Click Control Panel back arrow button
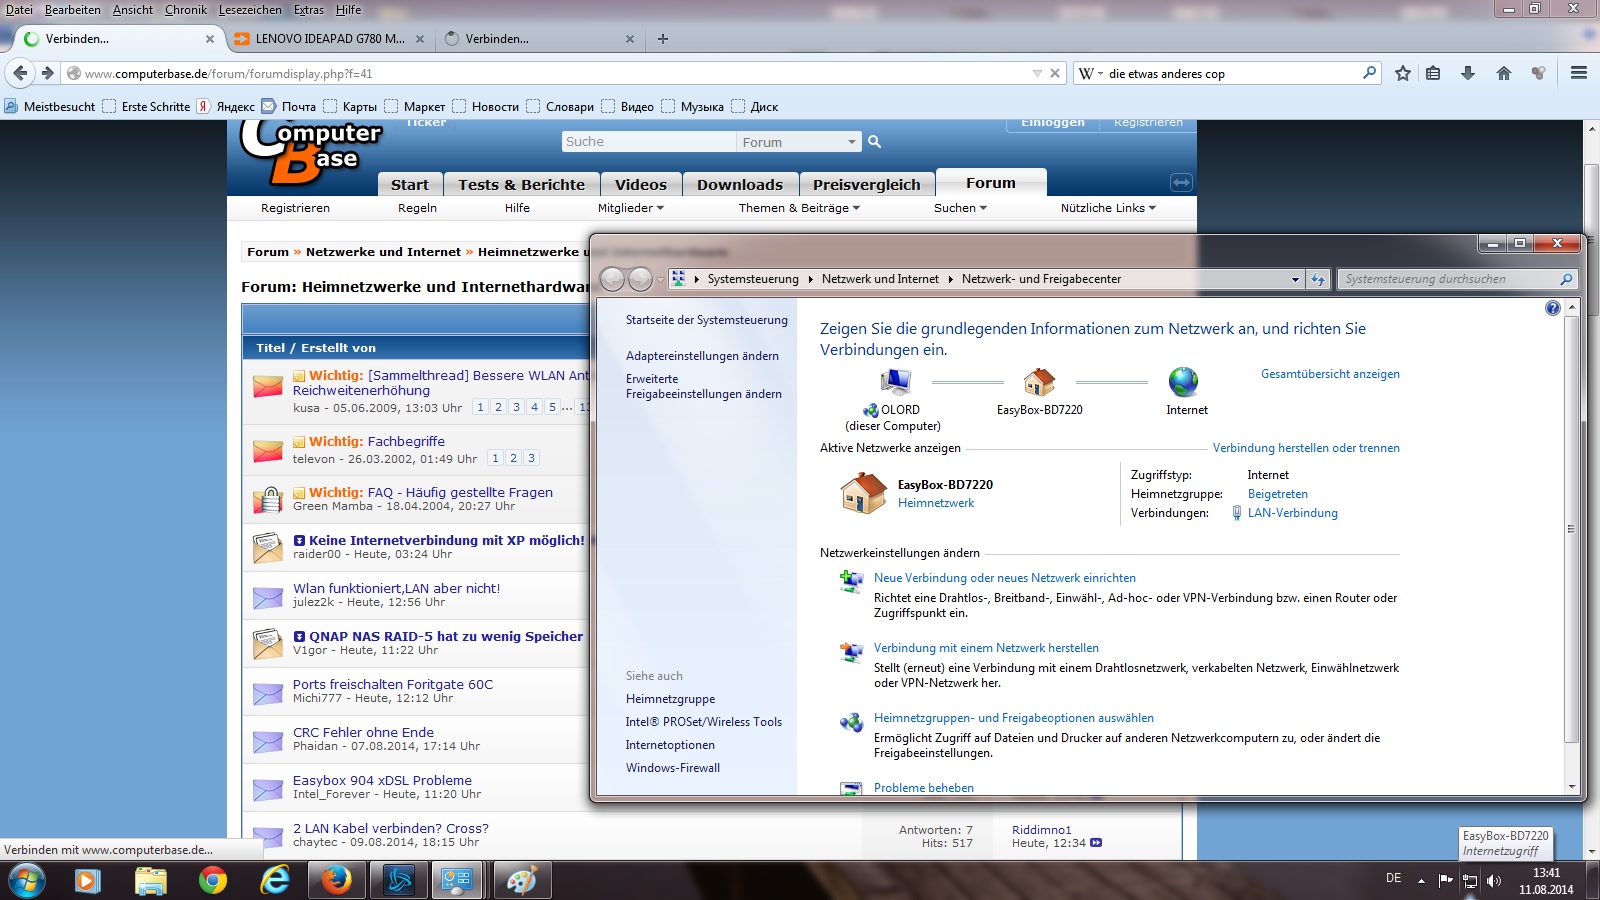The width and height of the screenshot is (1600, 900). click(x=613, y=279)
